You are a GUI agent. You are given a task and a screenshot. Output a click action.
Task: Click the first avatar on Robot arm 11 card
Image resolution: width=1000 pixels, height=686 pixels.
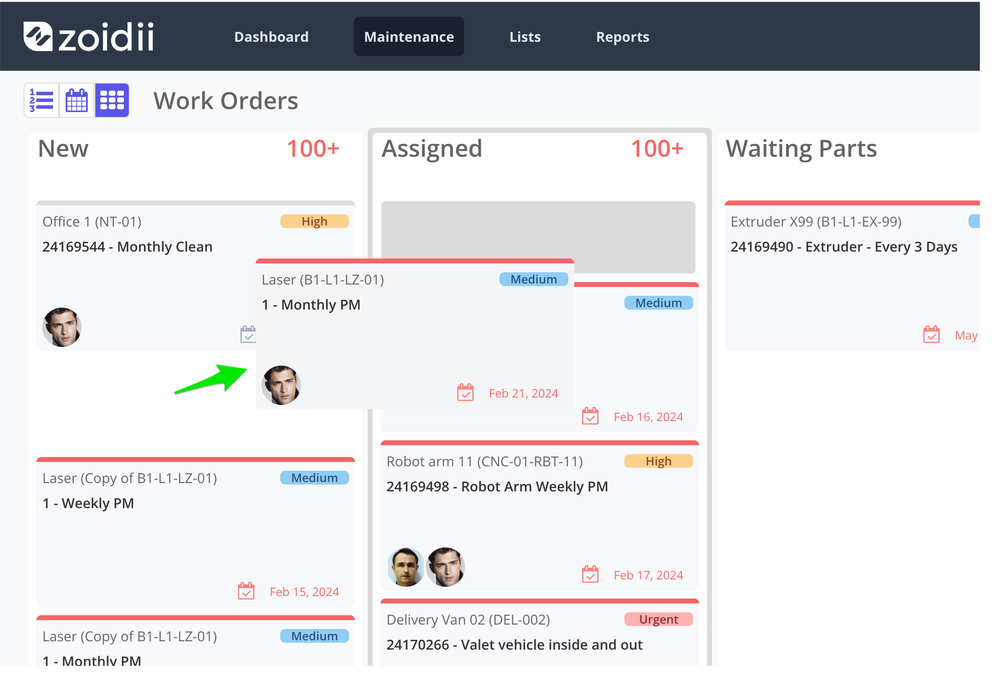click(x=406, y=567)
